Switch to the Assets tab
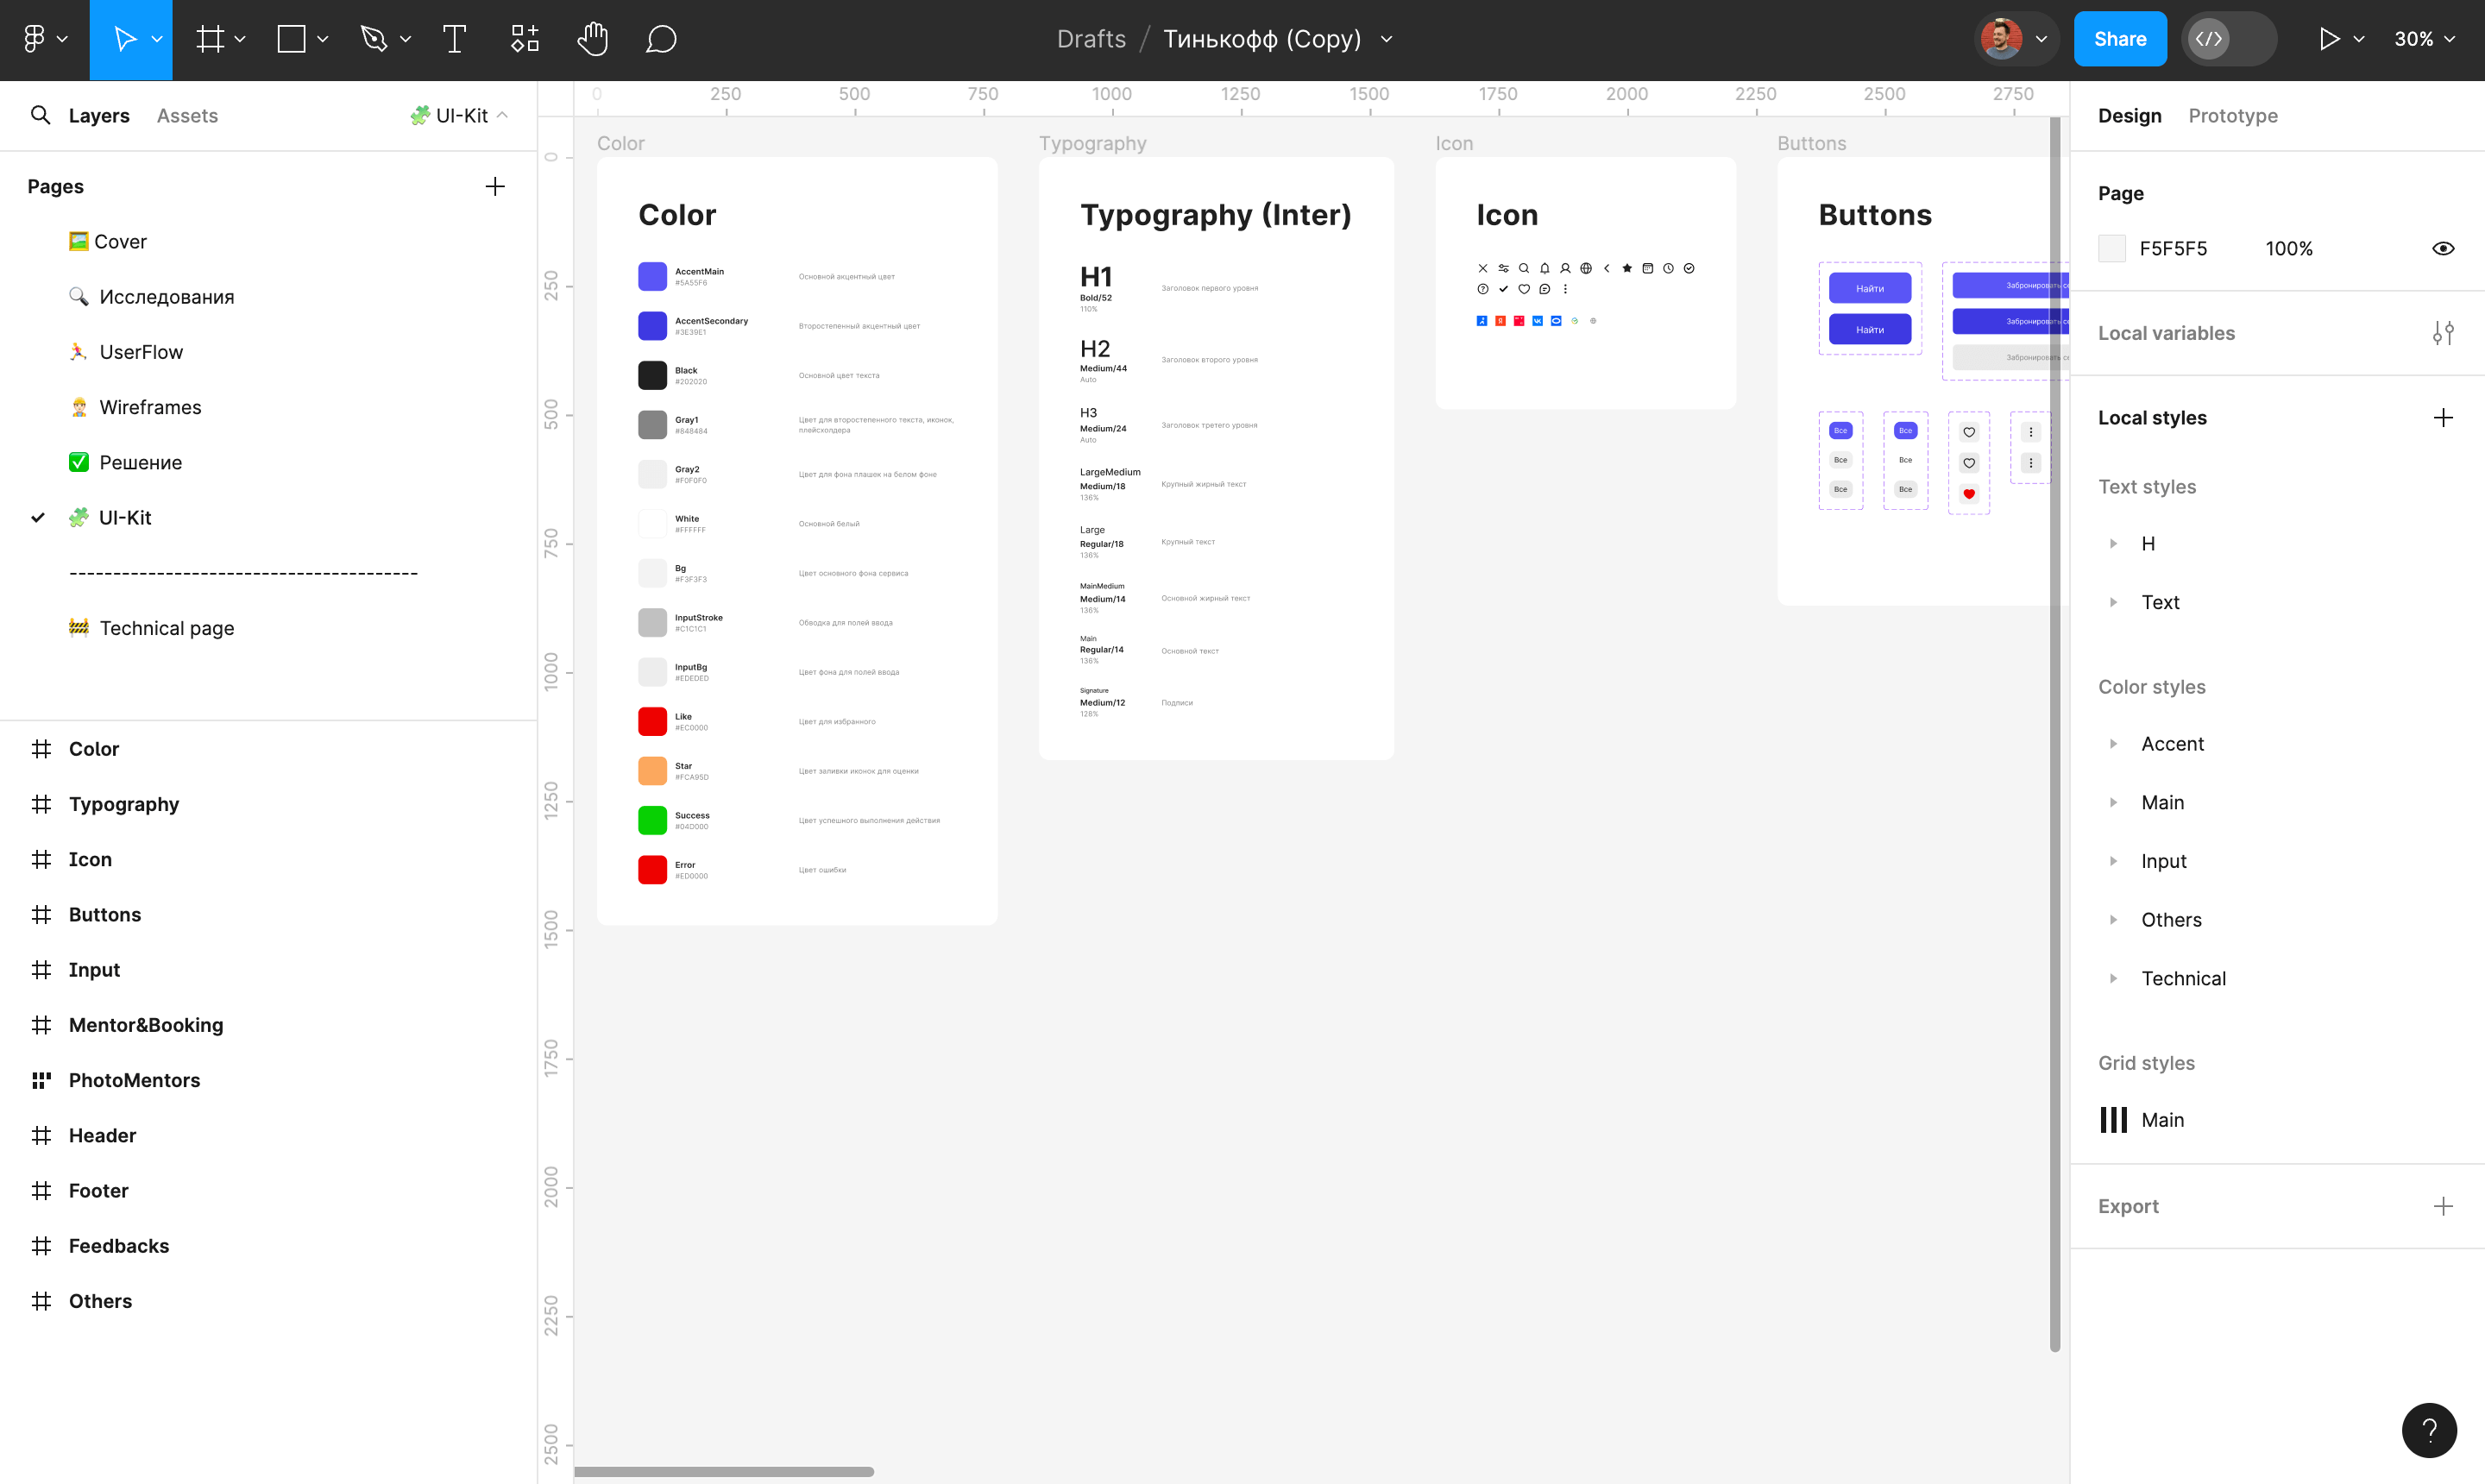 coord(187,115)
